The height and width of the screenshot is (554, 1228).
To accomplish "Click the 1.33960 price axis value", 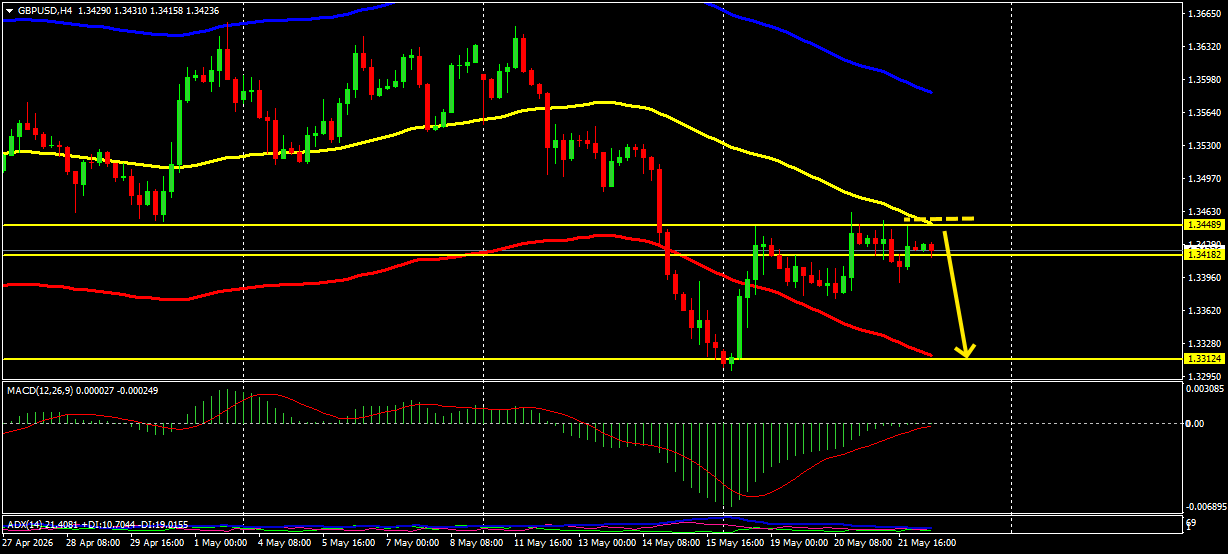I will 1202,278.
